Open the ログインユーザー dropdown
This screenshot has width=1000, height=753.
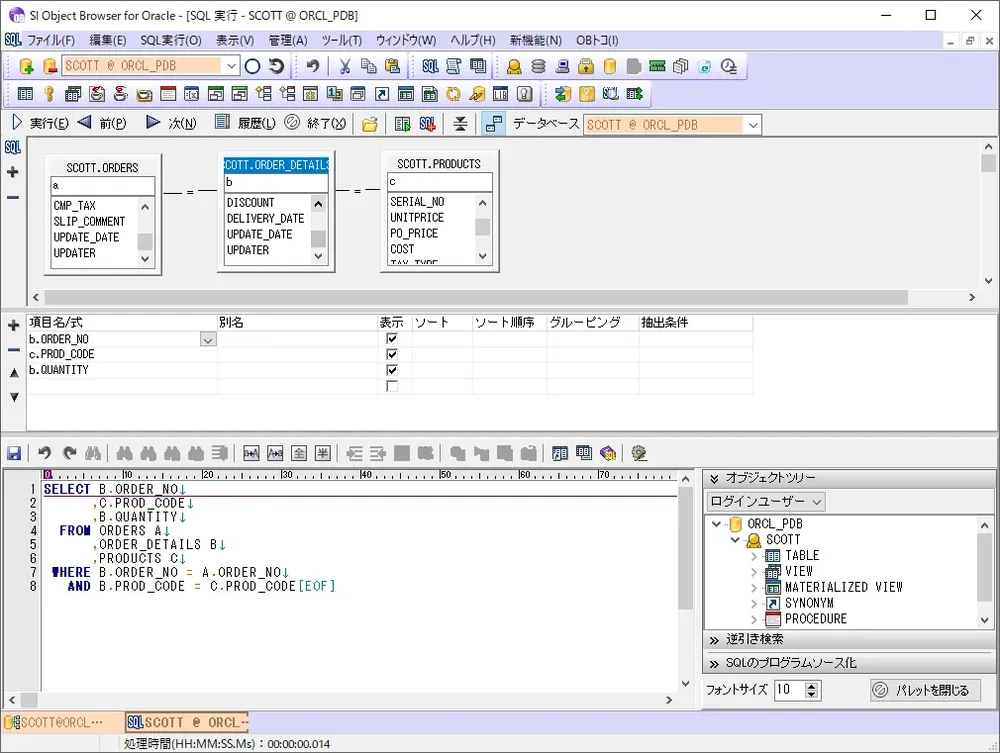tap(766, 501)
